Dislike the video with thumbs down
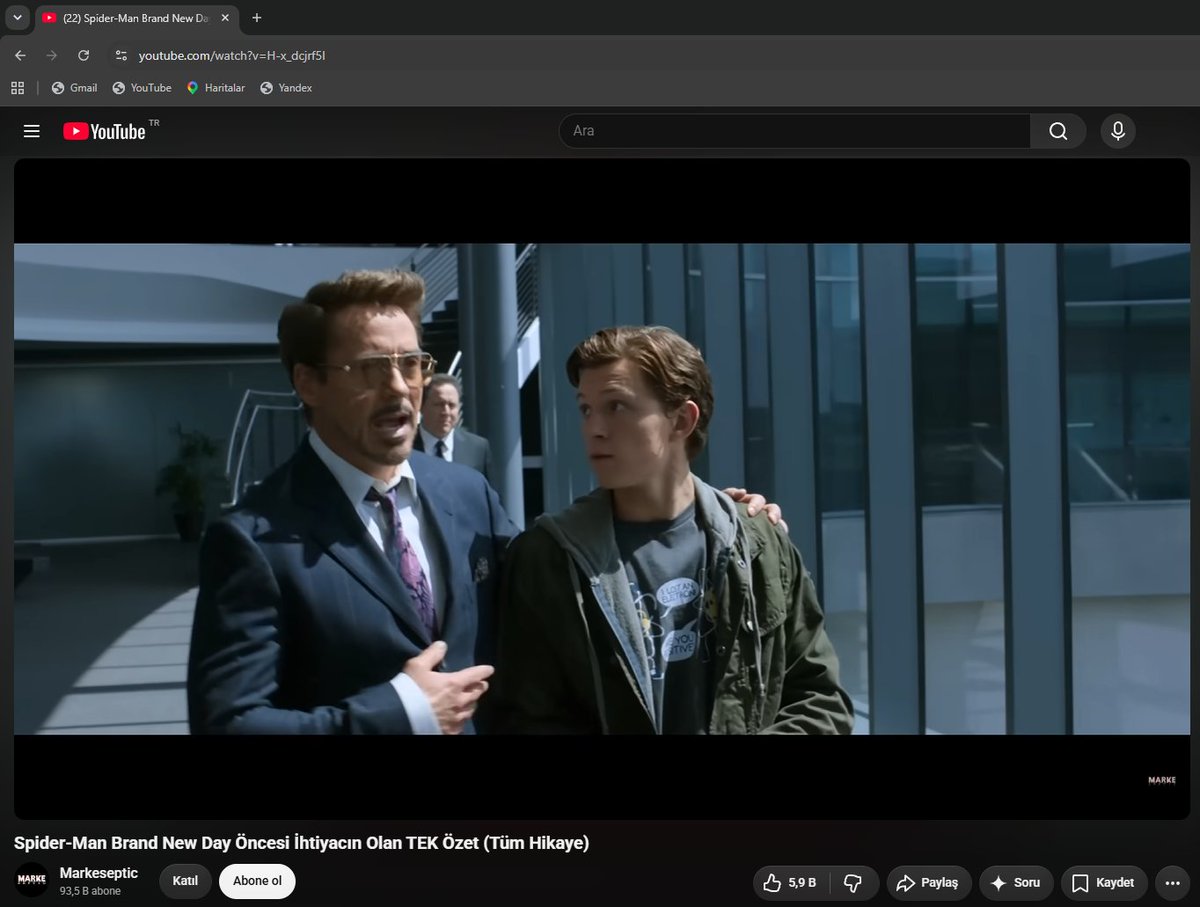Screen dimensions: 1200x907 pyautogui.click(x=853, y=883)
